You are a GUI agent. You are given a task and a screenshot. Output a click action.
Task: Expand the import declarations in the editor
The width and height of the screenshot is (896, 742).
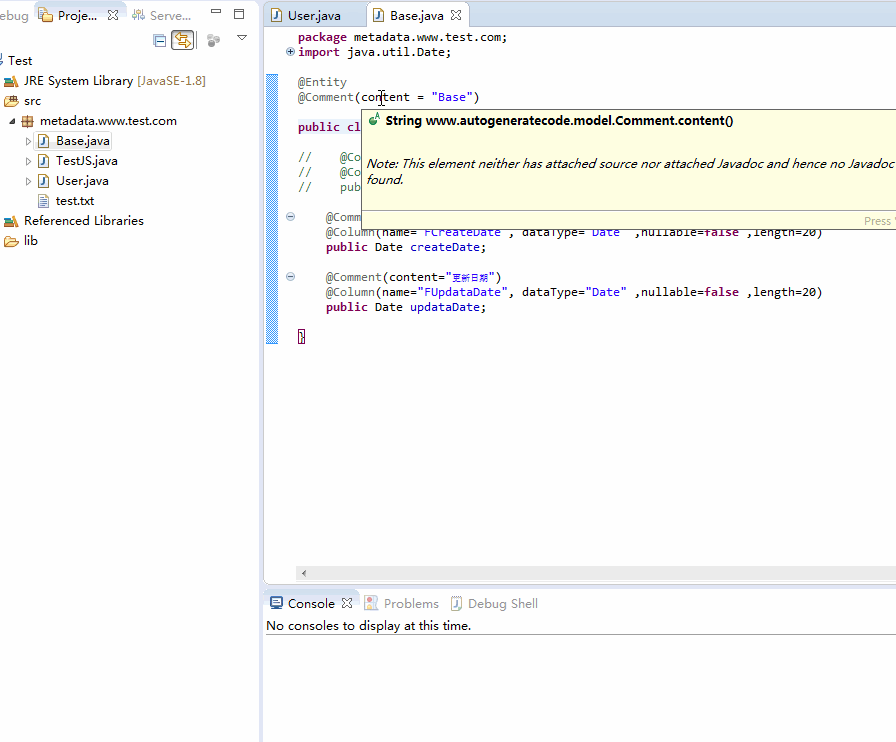(289, 51)
